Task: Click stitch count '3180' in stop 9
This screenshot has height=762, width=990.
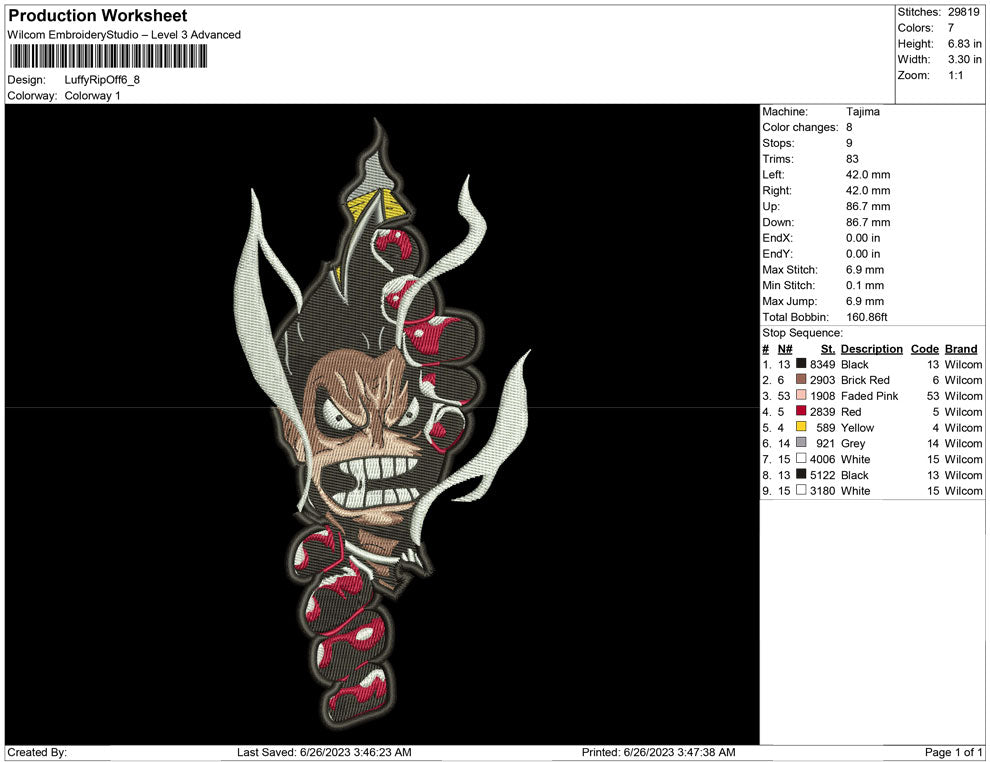Action: [x=823, y=491]
